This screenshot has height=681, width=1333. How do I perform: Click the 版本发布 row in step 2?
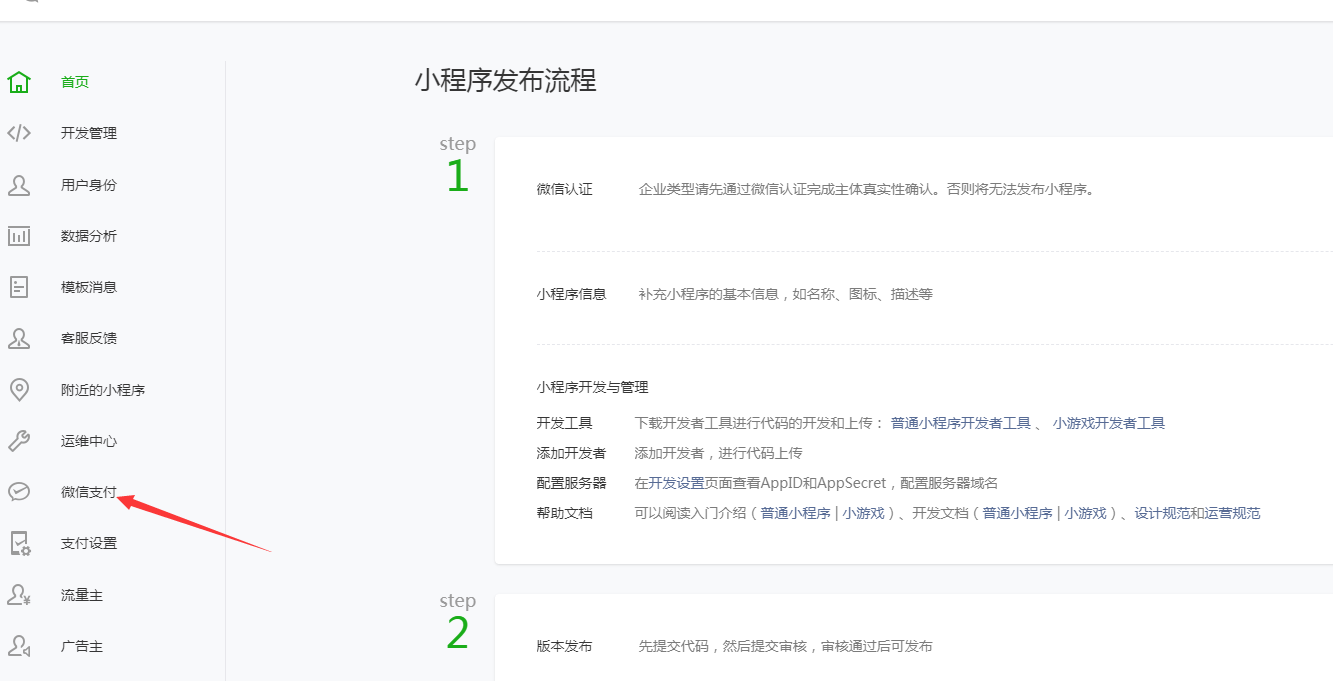[x=564, y=646]
